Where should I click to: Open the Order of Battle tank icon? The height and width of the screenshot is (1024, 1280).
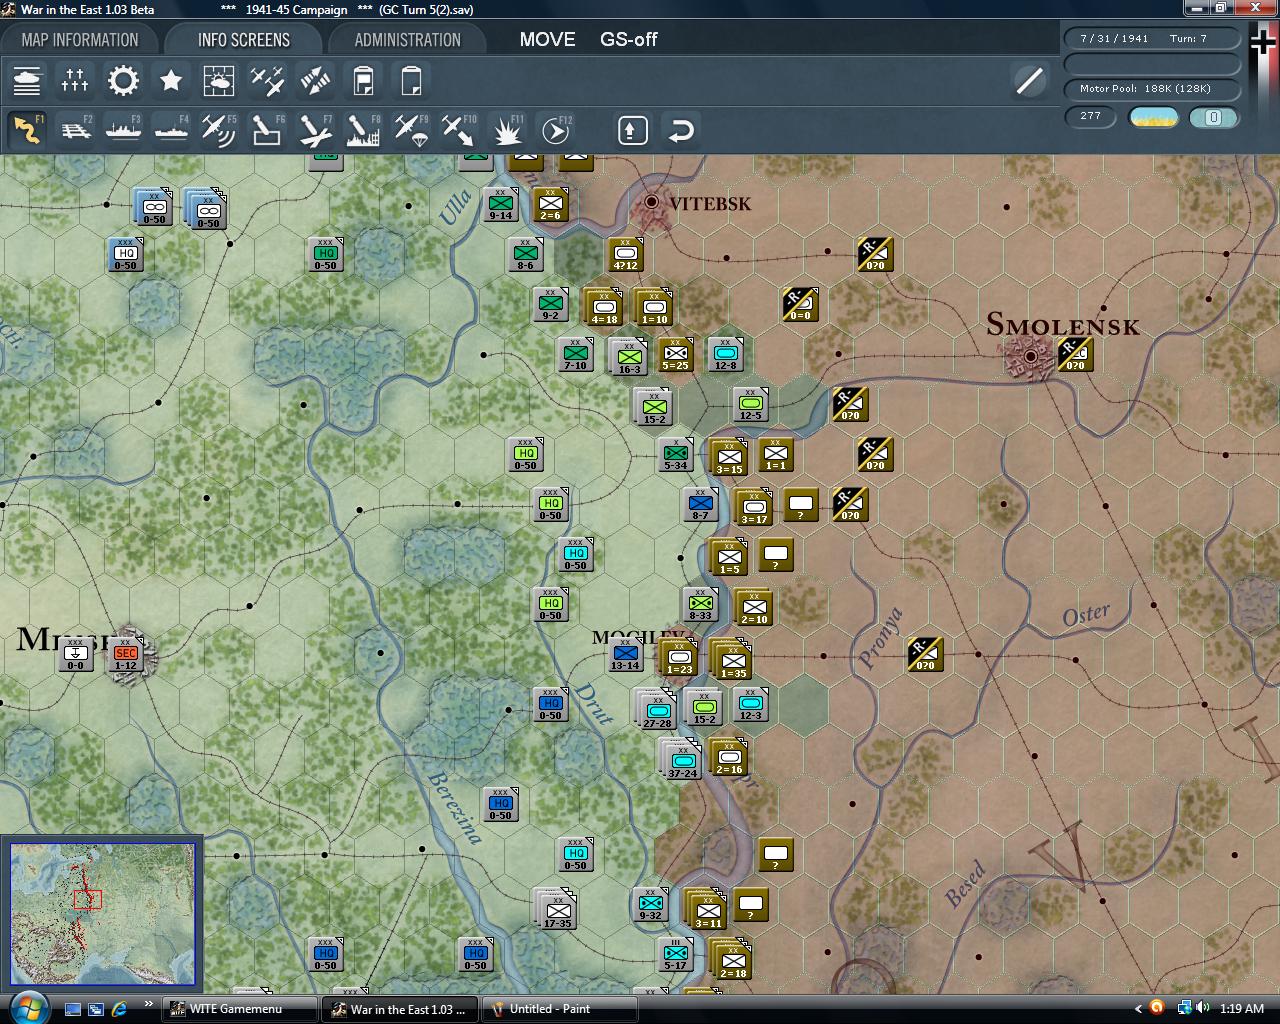(27, 81)
